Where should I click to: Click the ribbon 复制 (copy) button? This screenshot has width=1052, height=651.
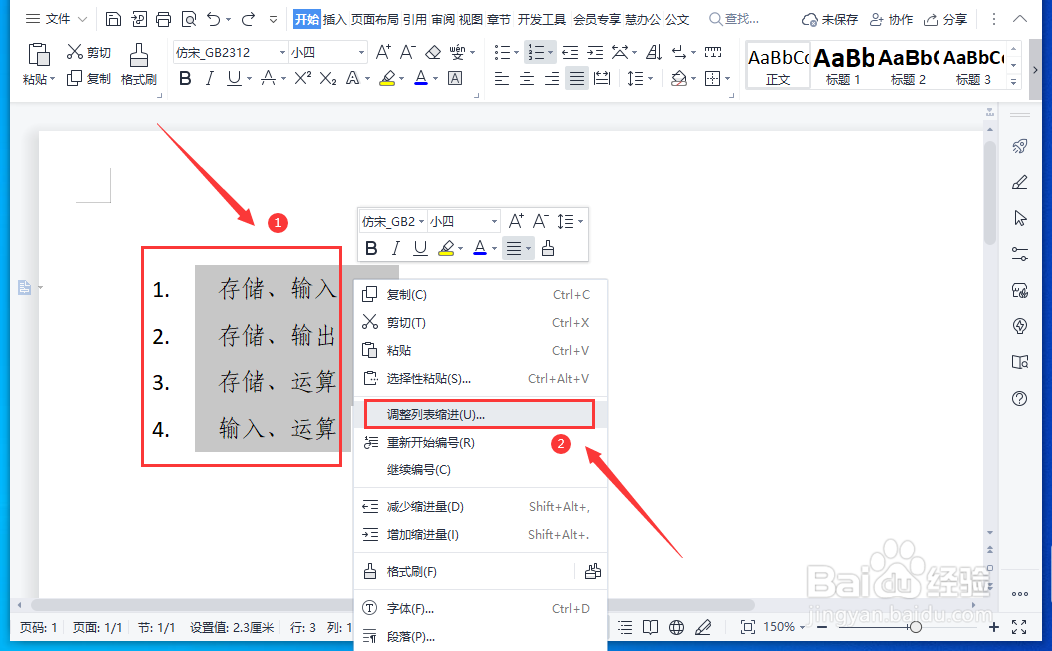[x=89, y=79]
